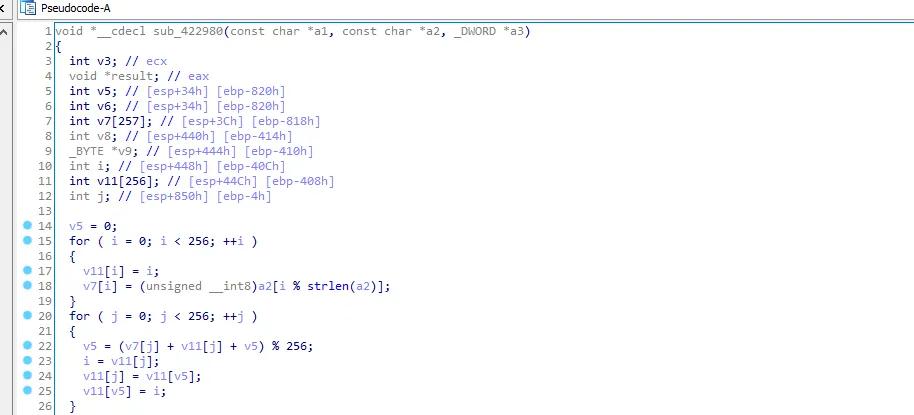
Task: Click the _BYTE type on line 9
Action: pyautogui.click(x=89, y=151)
